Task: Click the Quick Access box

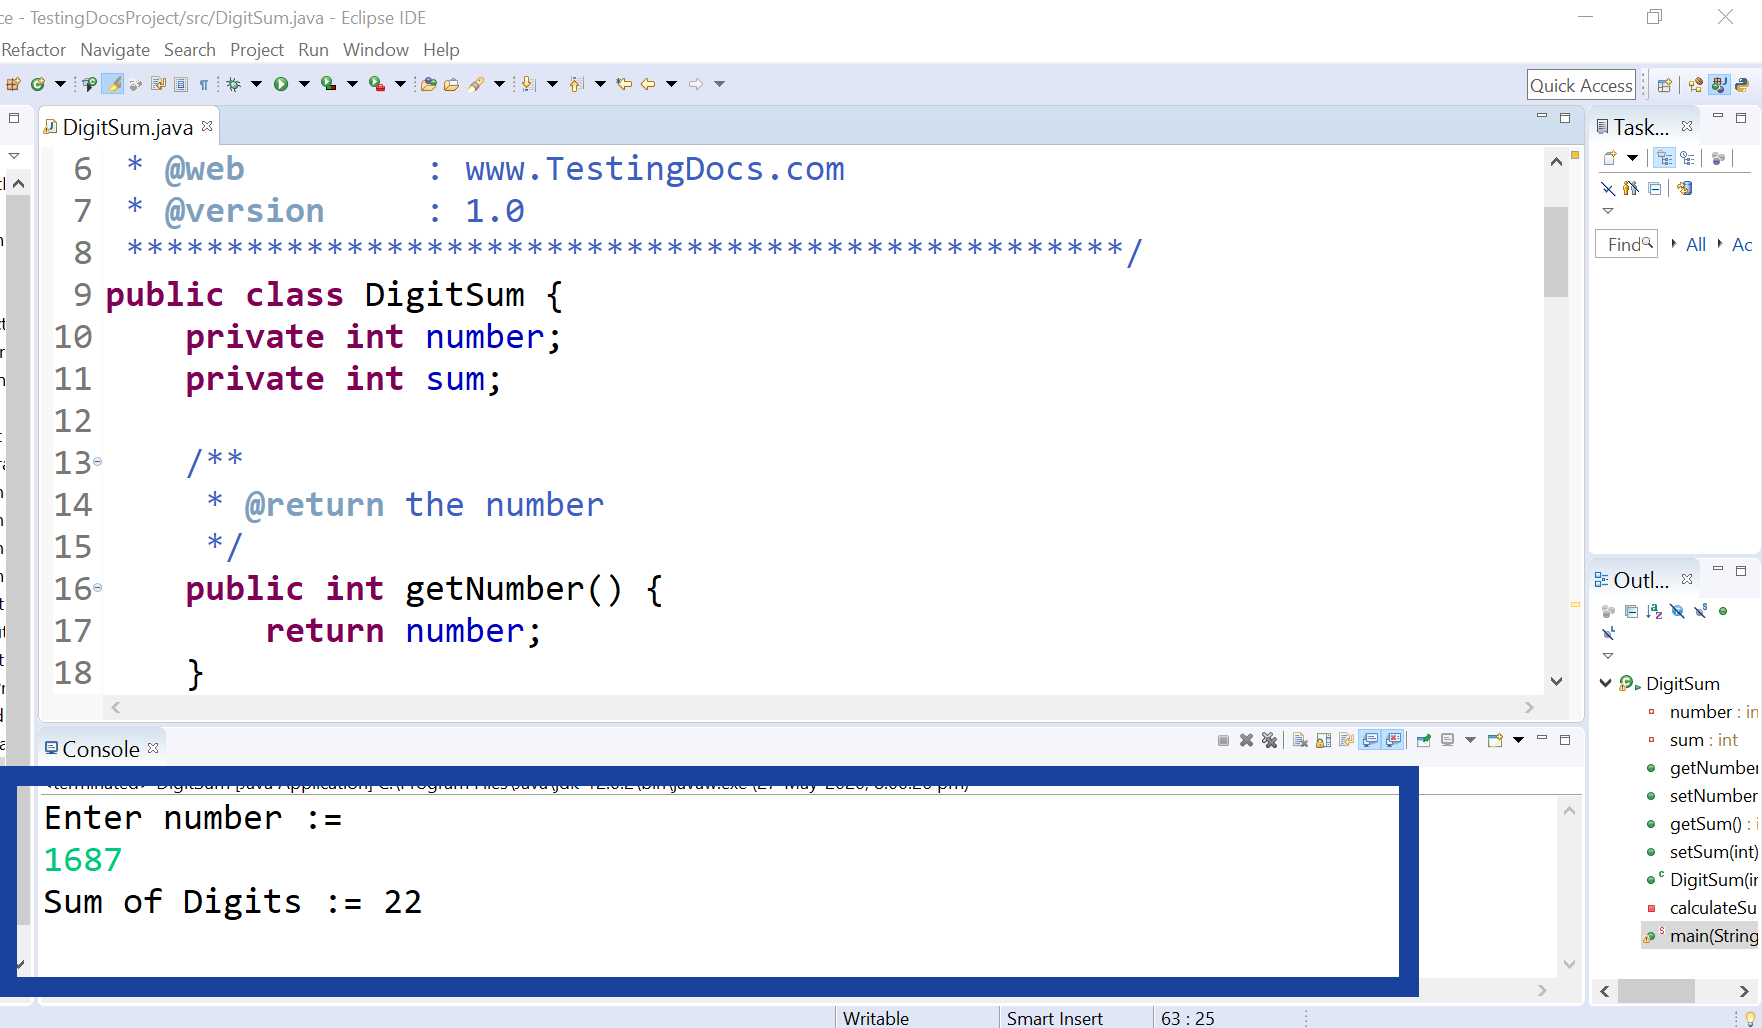Action: tap(1581, 85)
